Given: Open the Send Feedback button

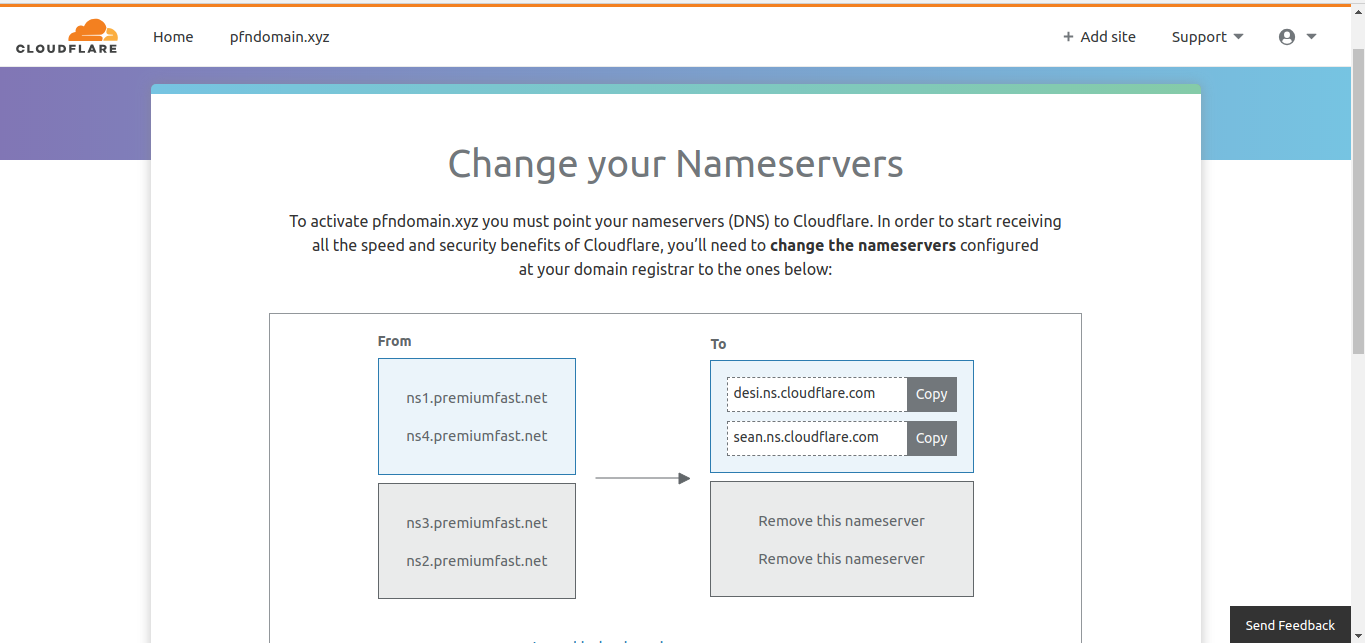Looking at the screenshot, I should (x=1290, y=625).
